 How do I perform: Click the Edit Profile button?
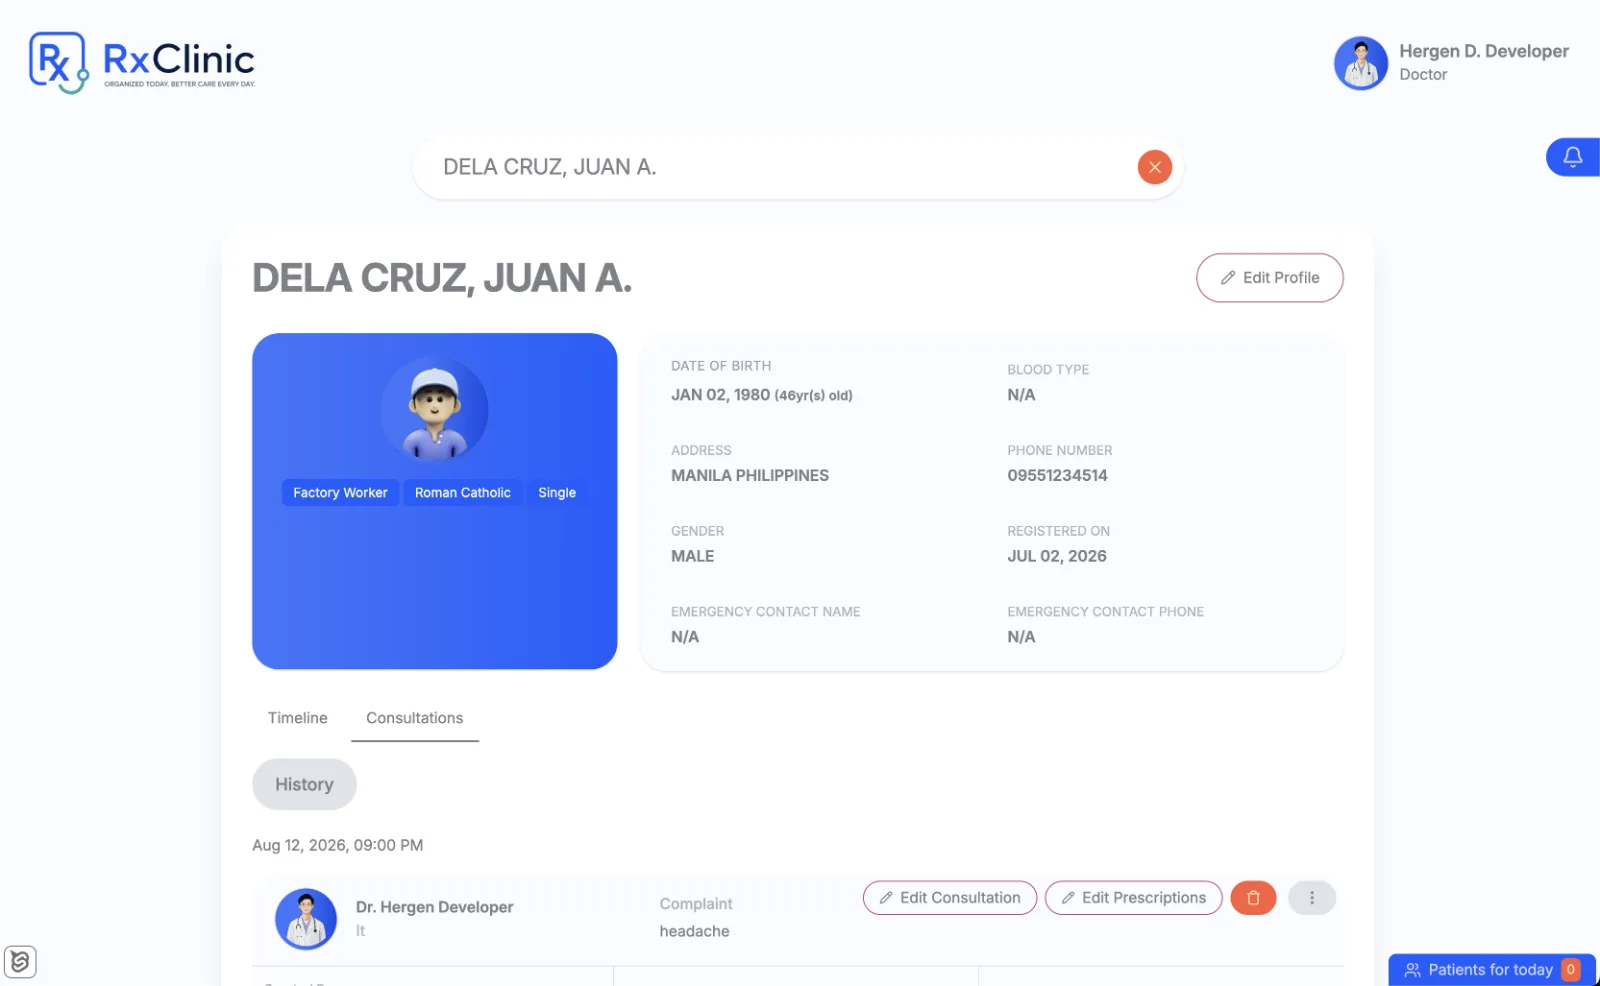1269,278
